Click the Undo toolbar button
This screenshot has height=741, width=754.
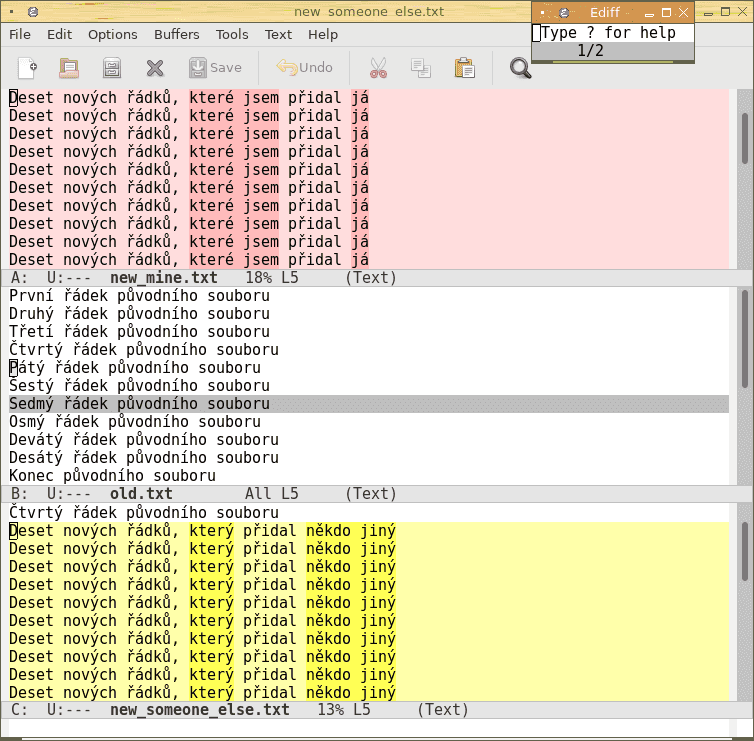(x=305, y=68)
